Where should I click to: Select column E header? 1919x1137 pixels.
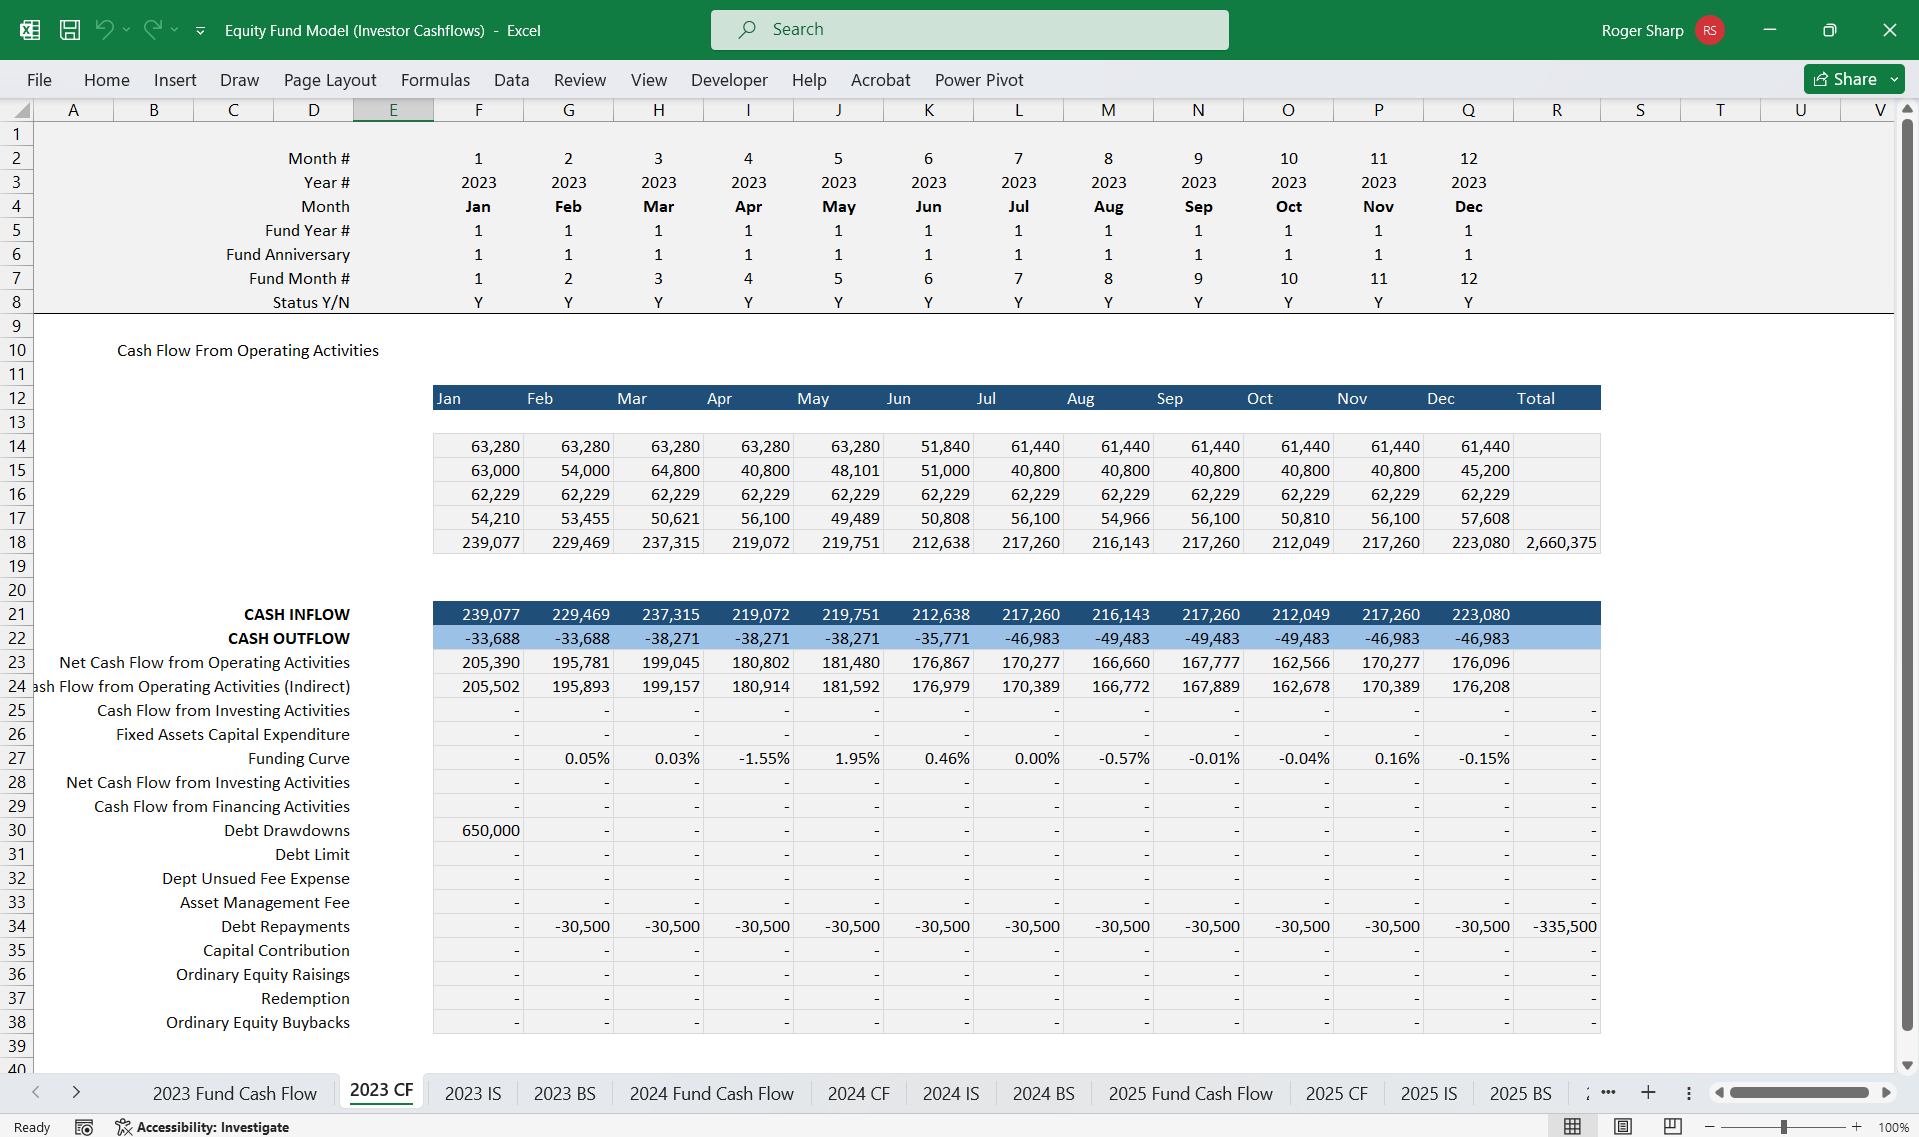click(393, 110)
